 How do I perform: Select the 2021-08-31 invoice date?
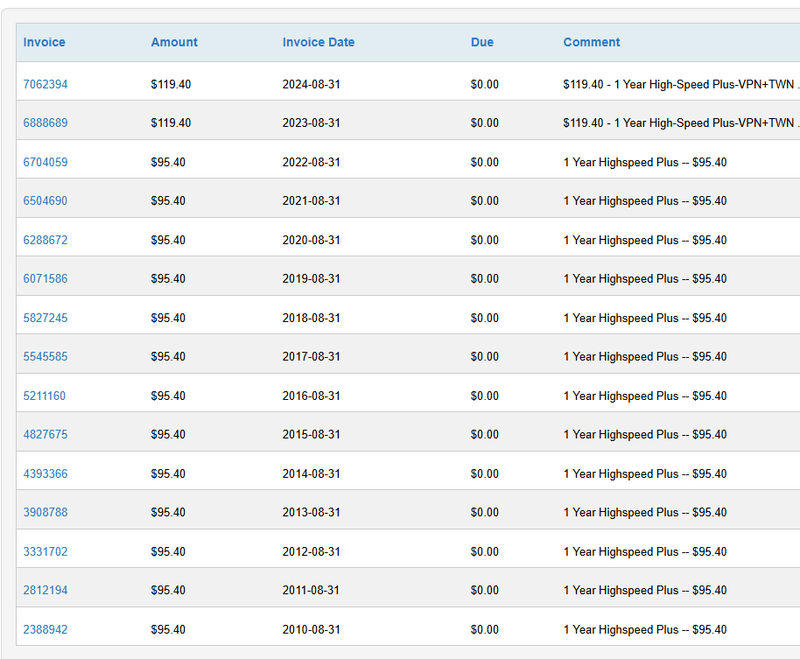pyautogui.click(x=311, y=201)
